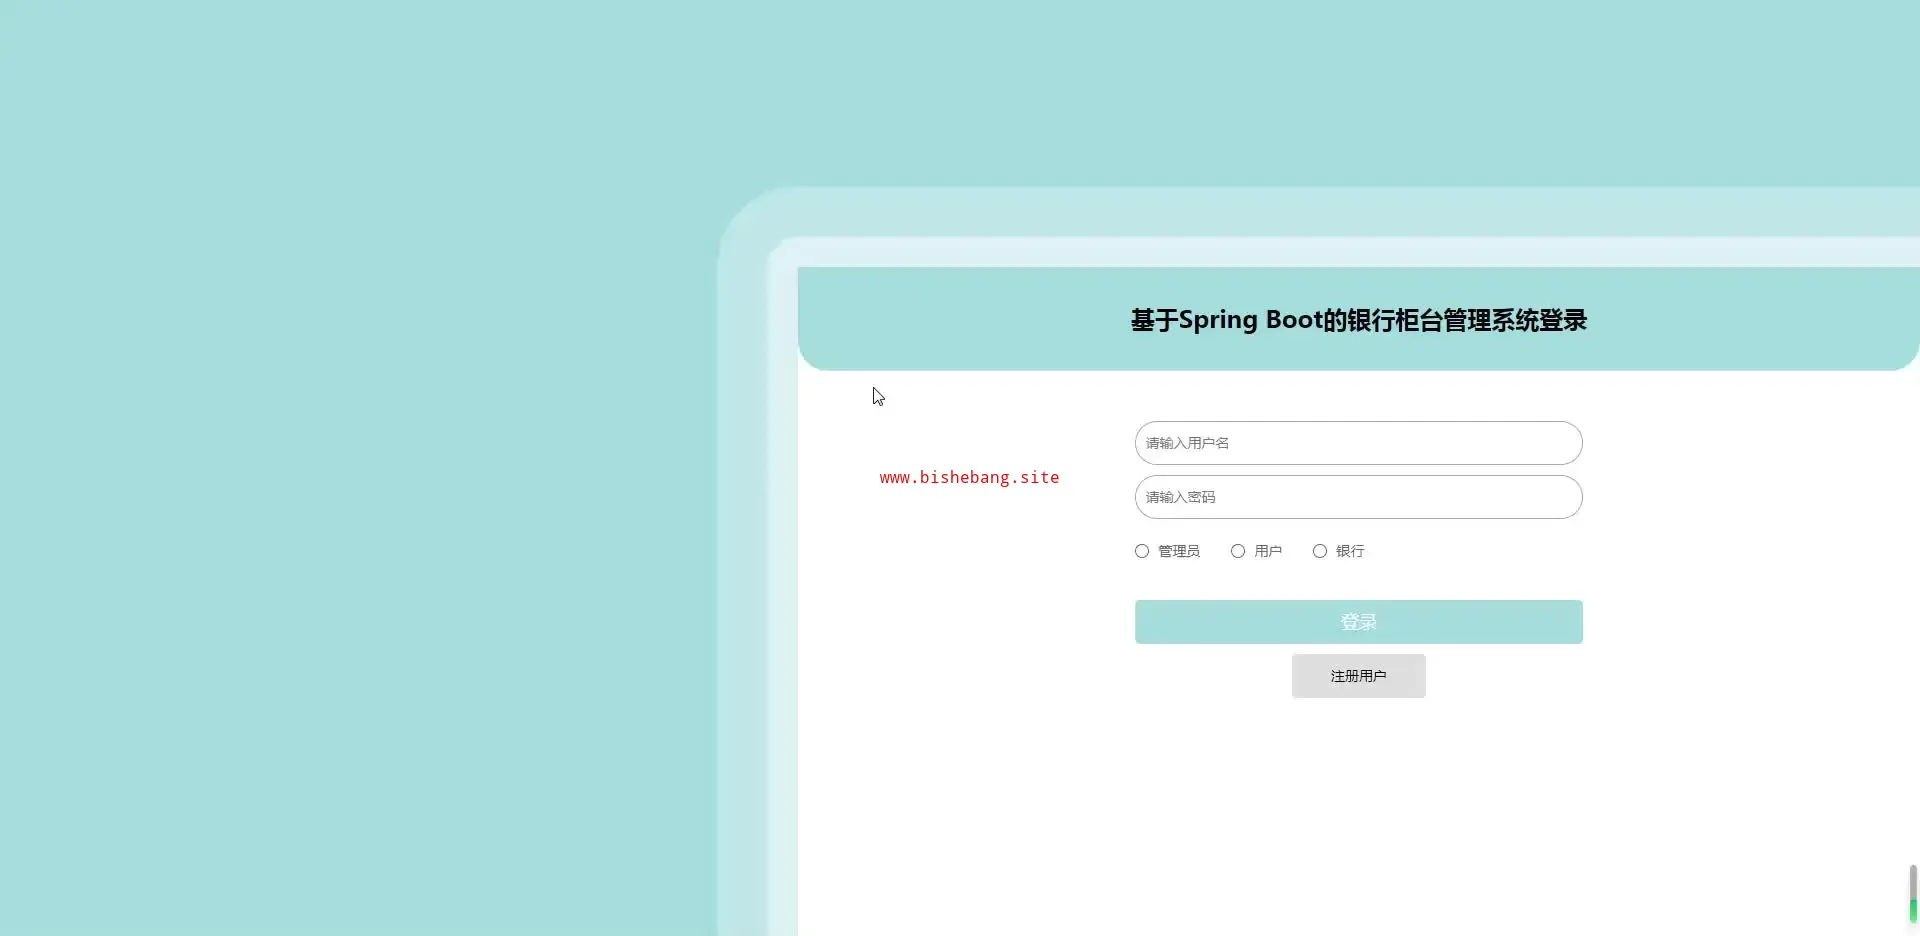Screen dimensions: 1920x936
Task: Open 注册用户 registration button
Action: (1358, 676)
